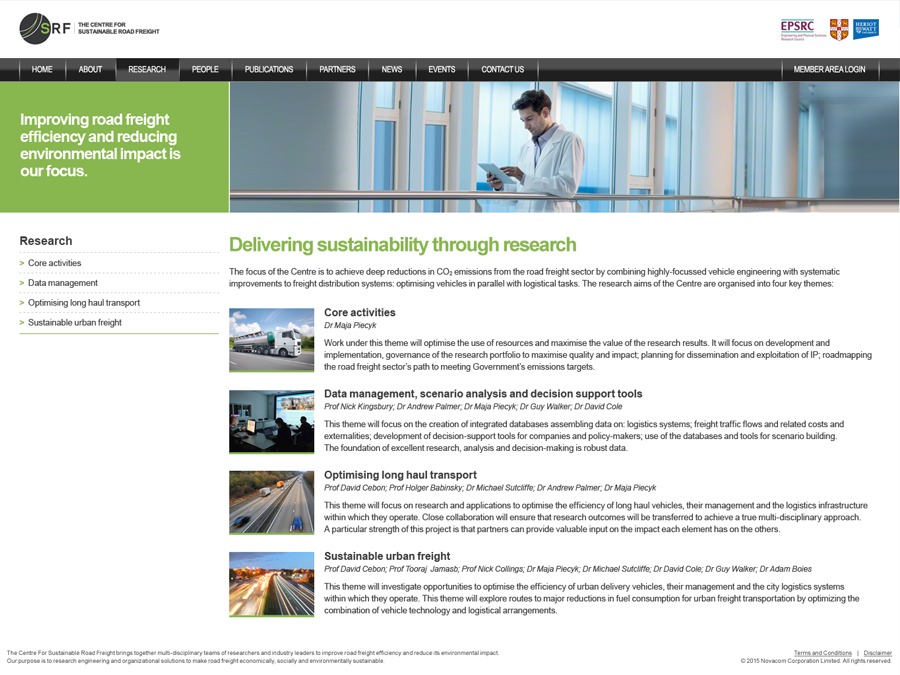Open the Sustainable urban freight heading
Image resolution: width=900 pixels, height=675 pixels.
coord(387,556)
